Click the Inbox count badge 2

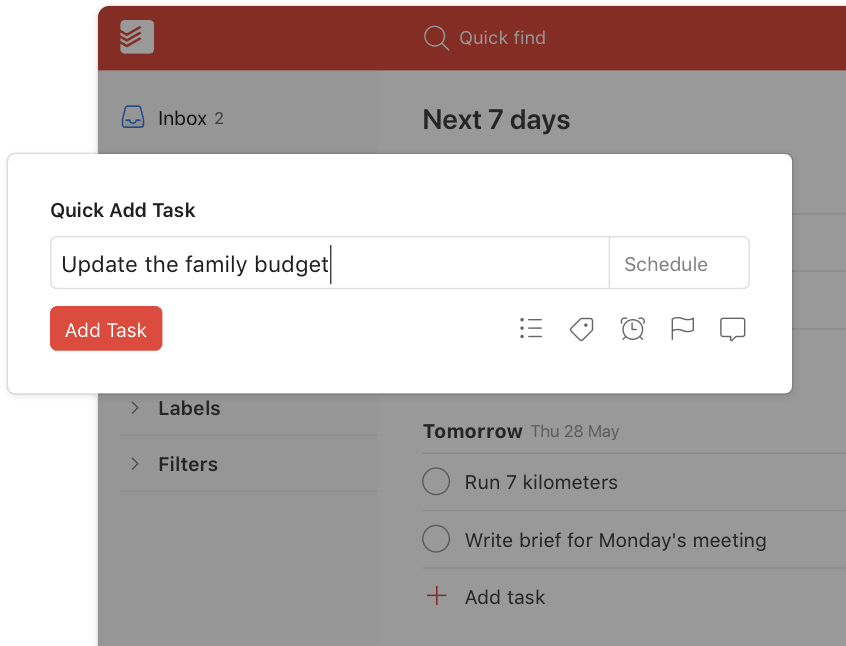(x=219, y=118)
